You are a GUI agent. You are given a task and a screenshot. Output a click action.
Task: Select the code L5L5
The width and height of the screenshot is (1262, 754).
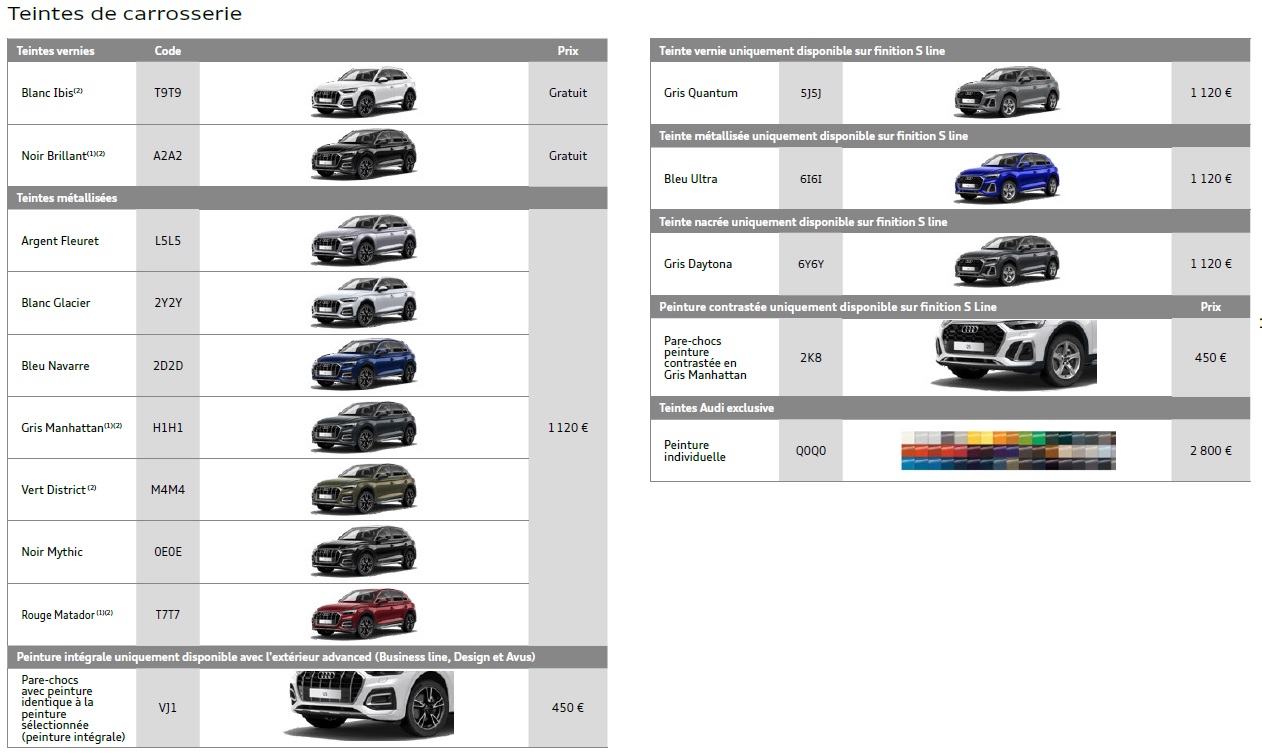168,241
